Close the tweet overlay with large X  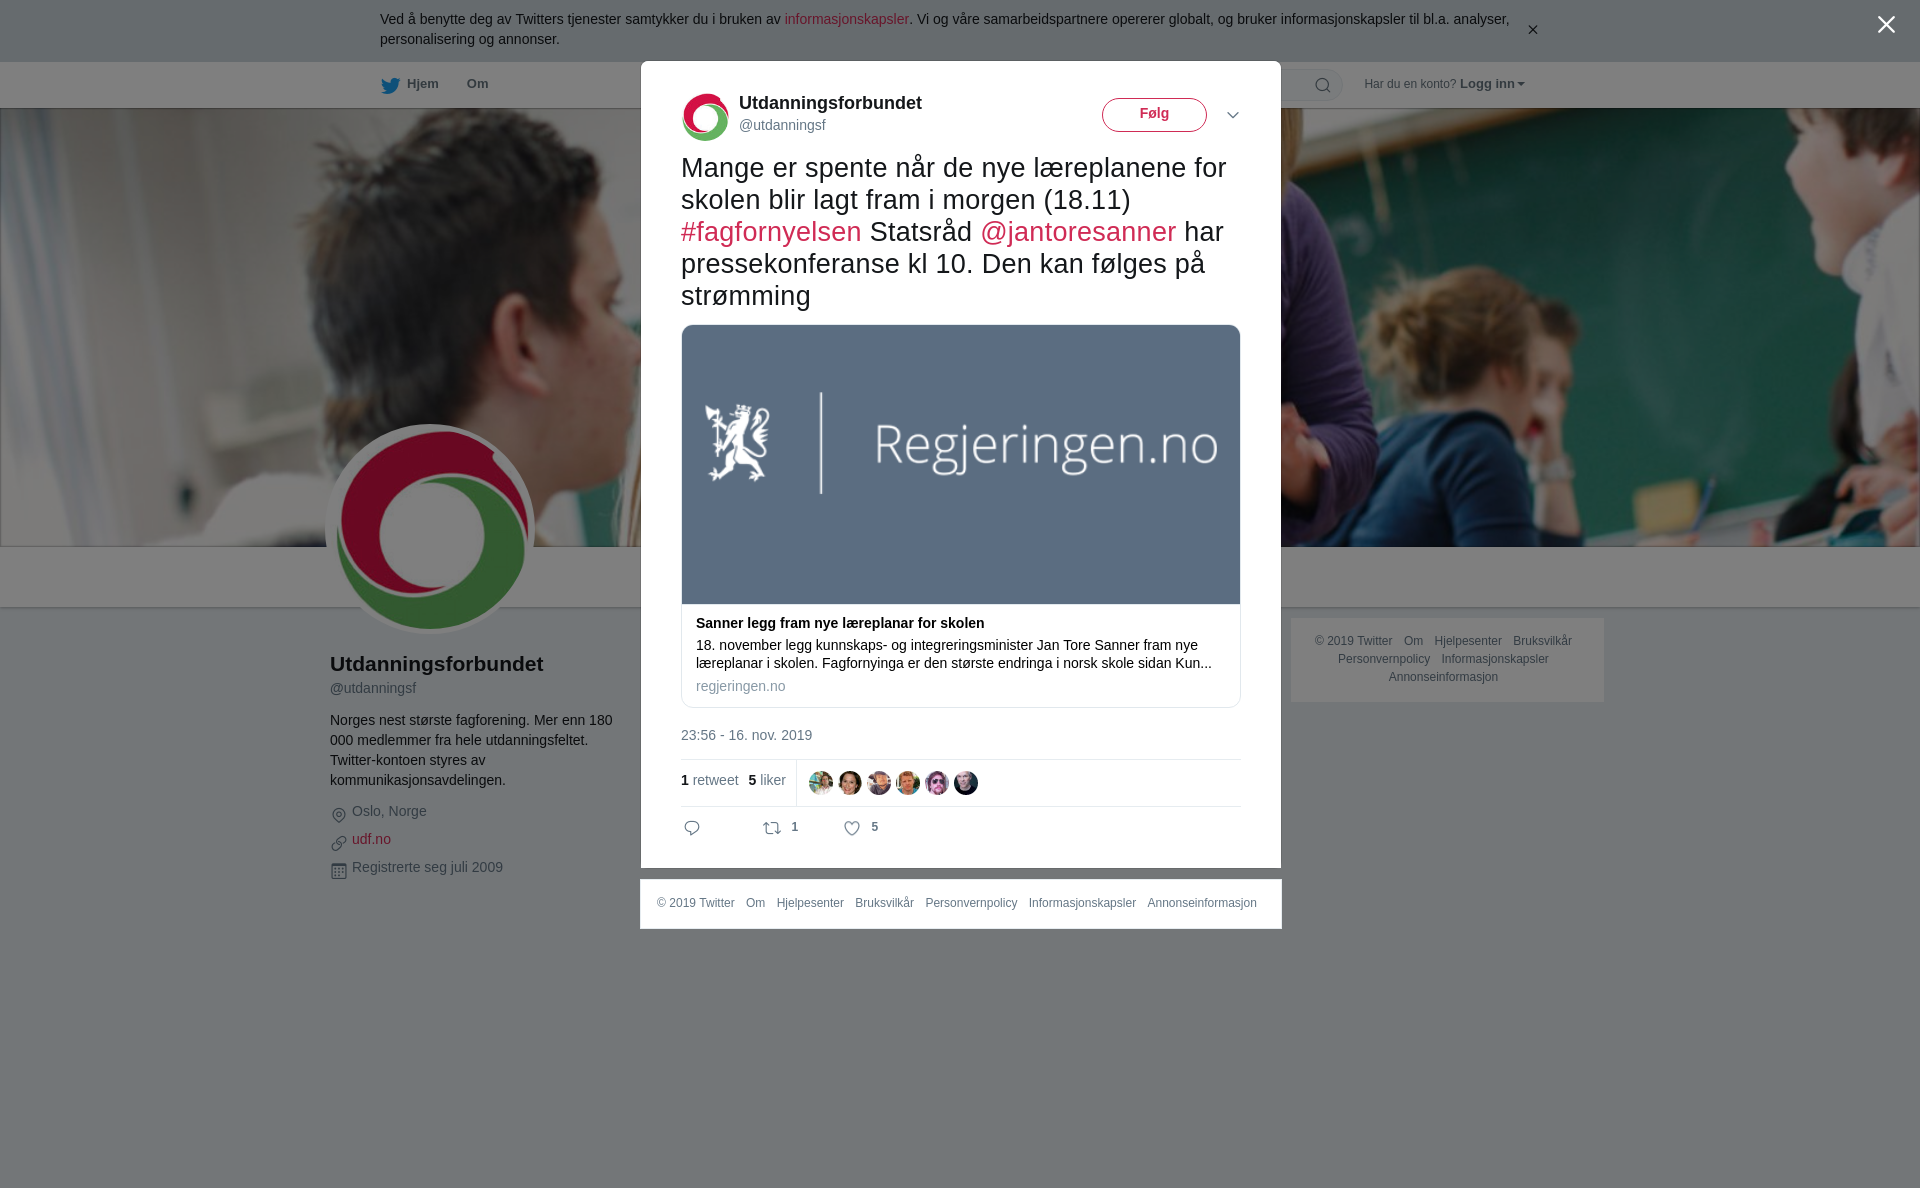point(1886,24)
